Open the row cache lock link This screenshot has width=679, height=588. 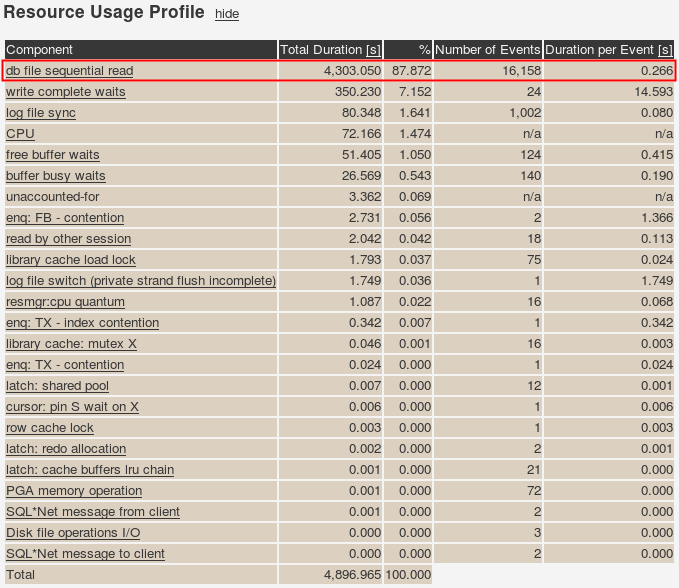tap(50, 428)
